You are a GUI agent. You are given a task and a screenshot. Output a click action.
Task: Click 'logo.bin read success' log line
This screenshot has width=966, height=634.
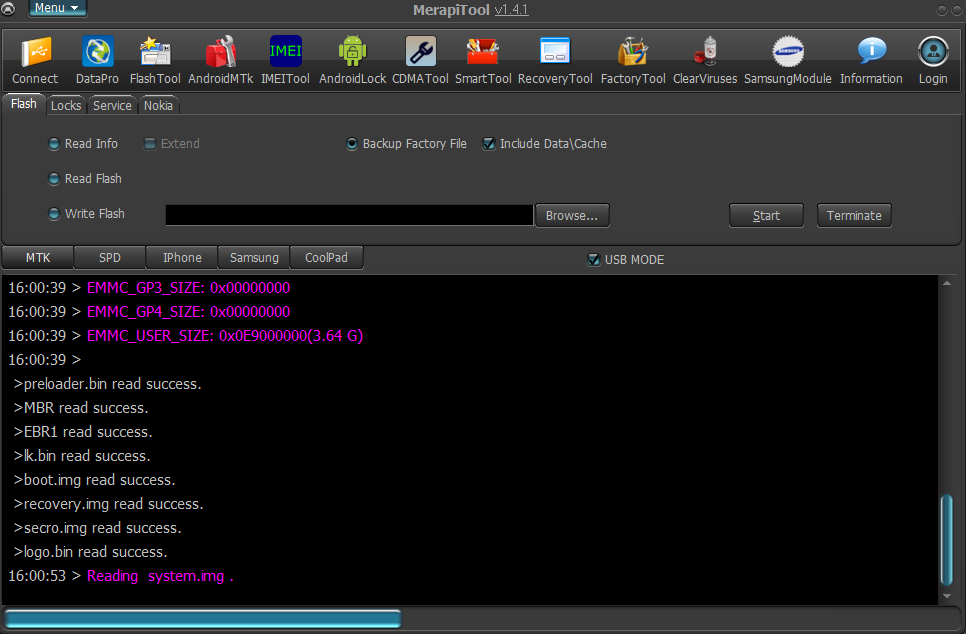[x=90, y=552]
